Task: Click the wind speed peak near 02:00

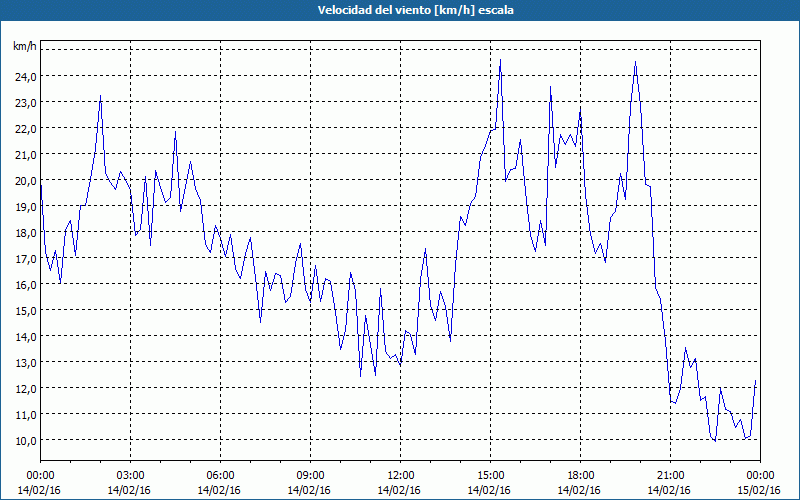Action: (x=101, y=95)
